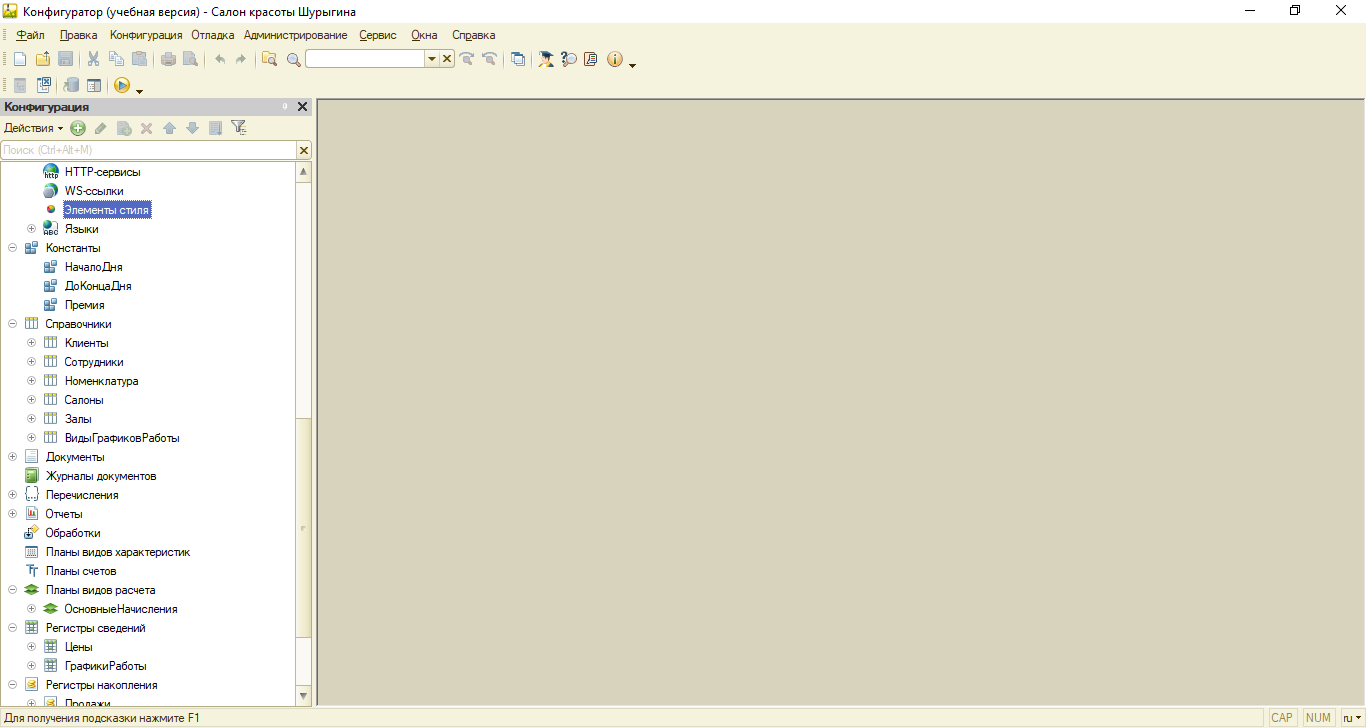This screenshot has width=1366, height=728.
Task: Click the Print icon
Action: pos(168,59)
